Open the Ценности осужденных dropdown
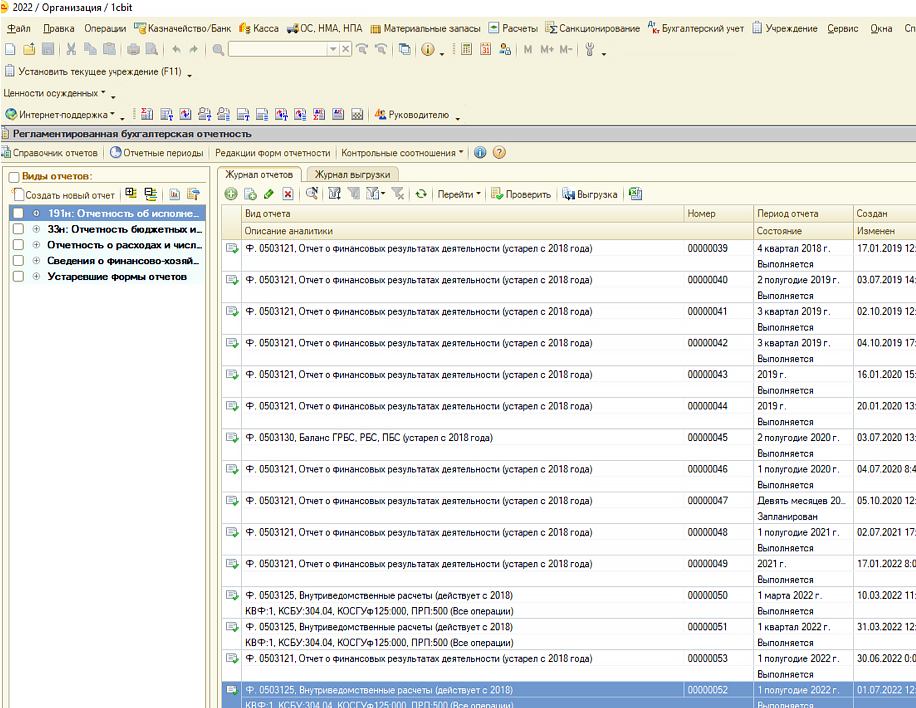Screen dimensions: 916x708 pyautogui.click(x=54, y=93)
